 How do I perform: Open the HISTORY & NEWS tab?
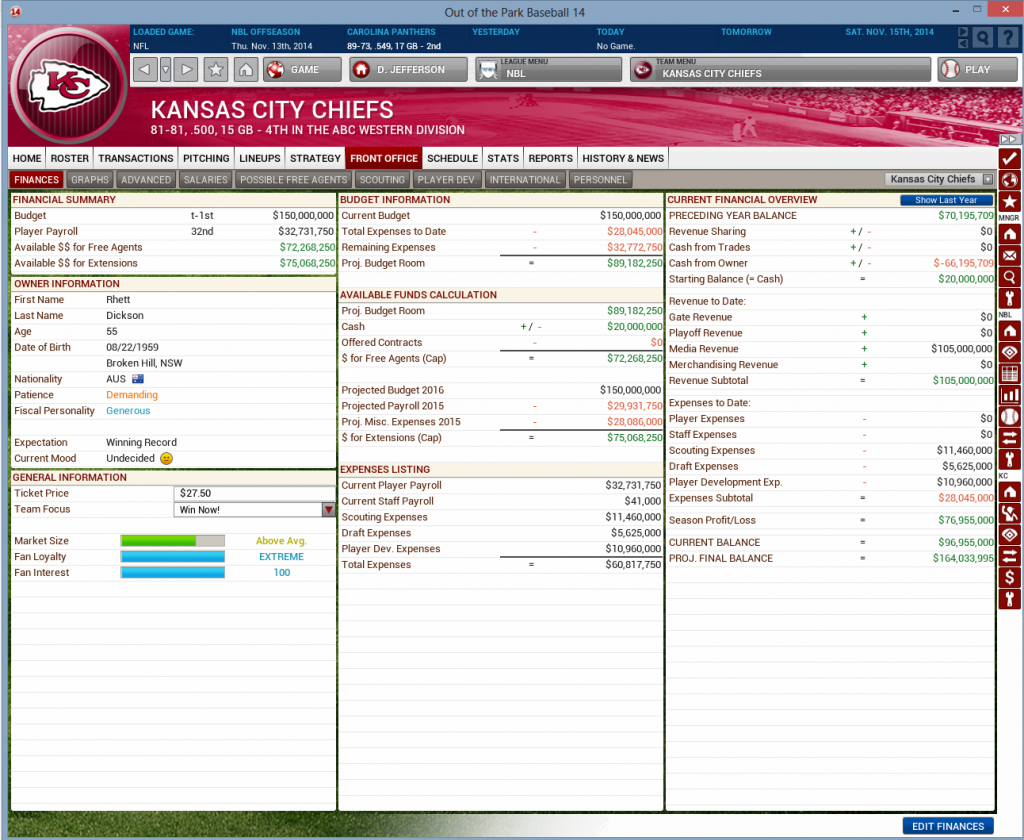click(623, 158)
